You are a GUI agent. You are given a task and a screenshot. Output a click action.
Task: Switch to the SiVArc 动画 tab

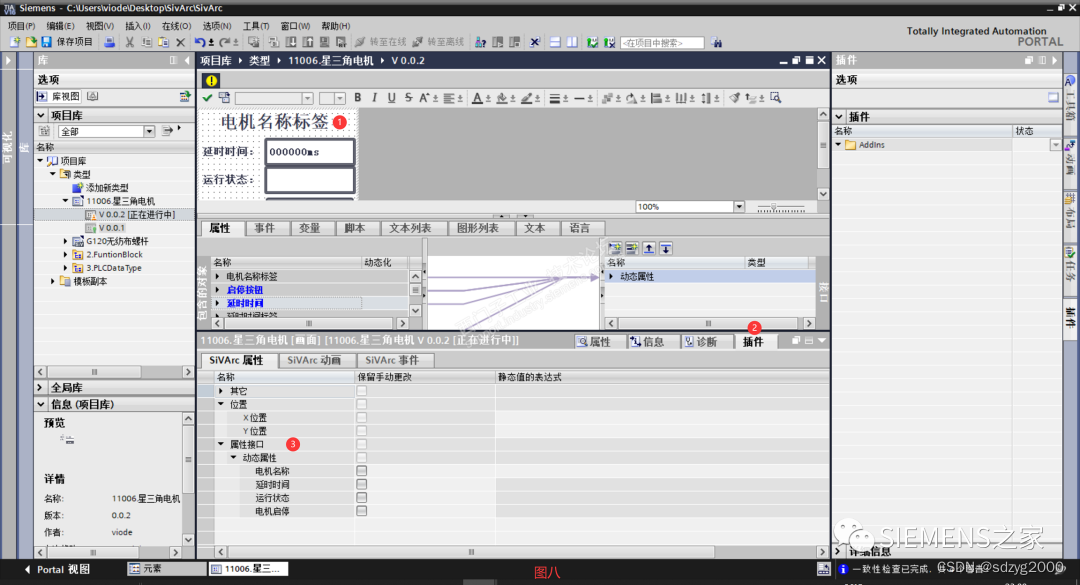pyautogui.click(x=314, y=360)
